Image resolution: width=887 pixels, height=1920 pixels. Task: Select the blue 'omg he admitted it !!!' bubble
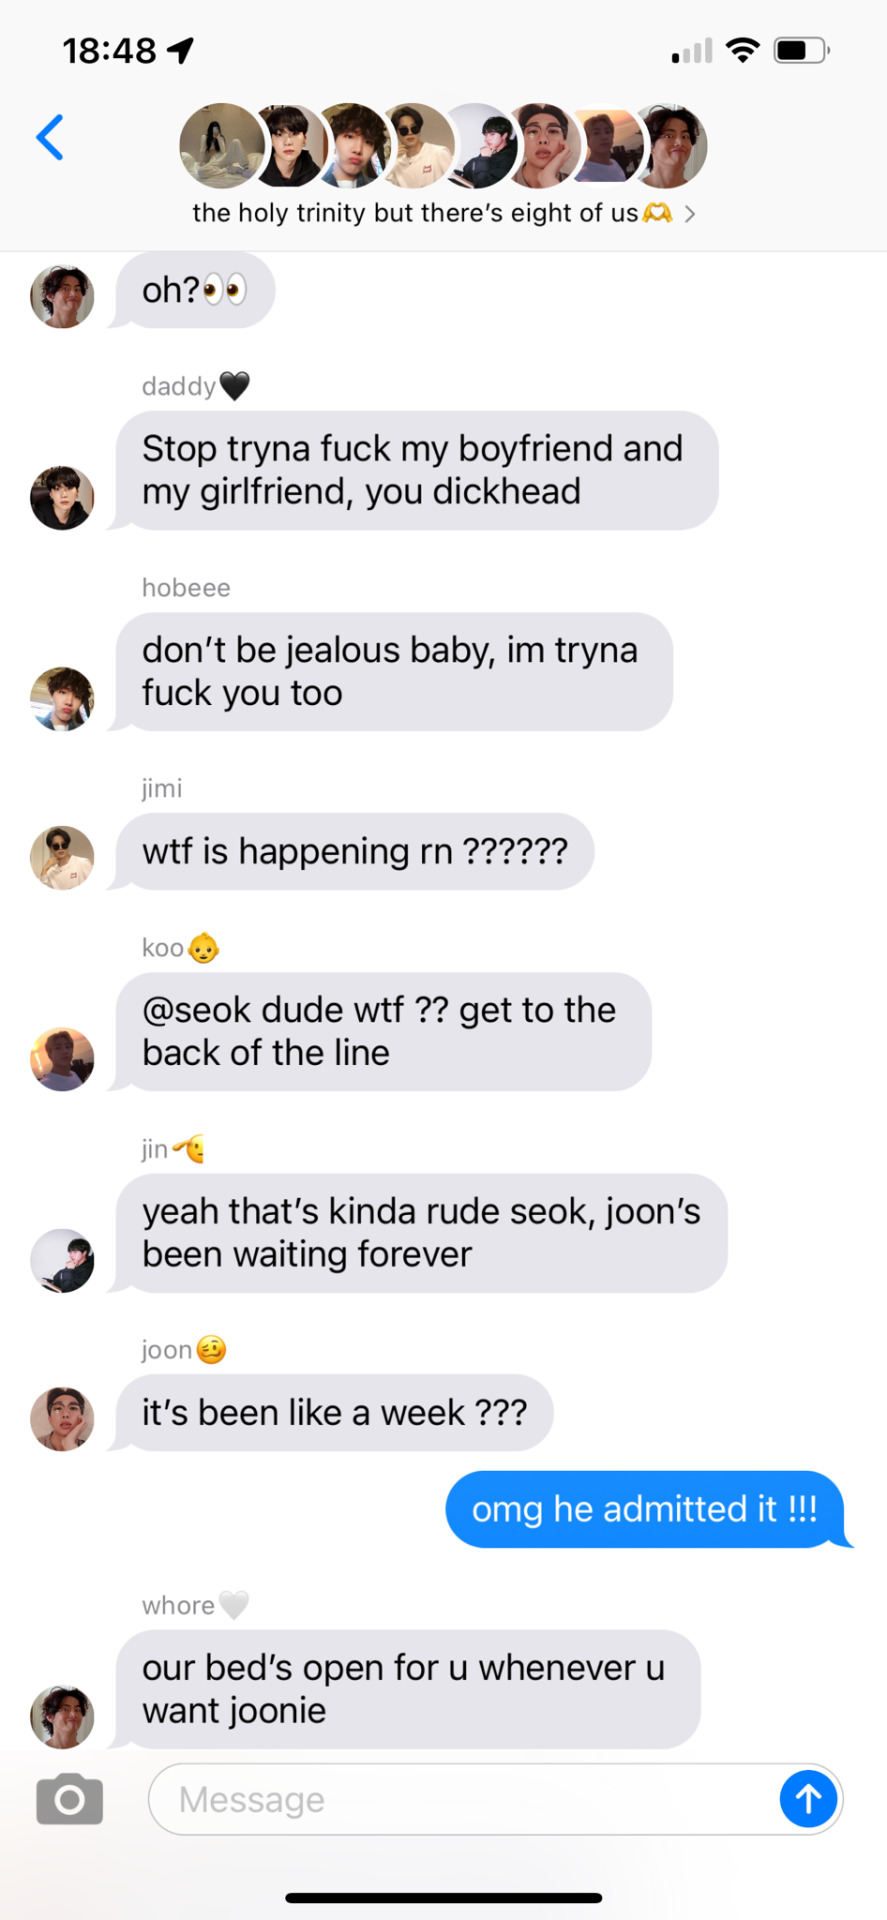[645, 1509]
